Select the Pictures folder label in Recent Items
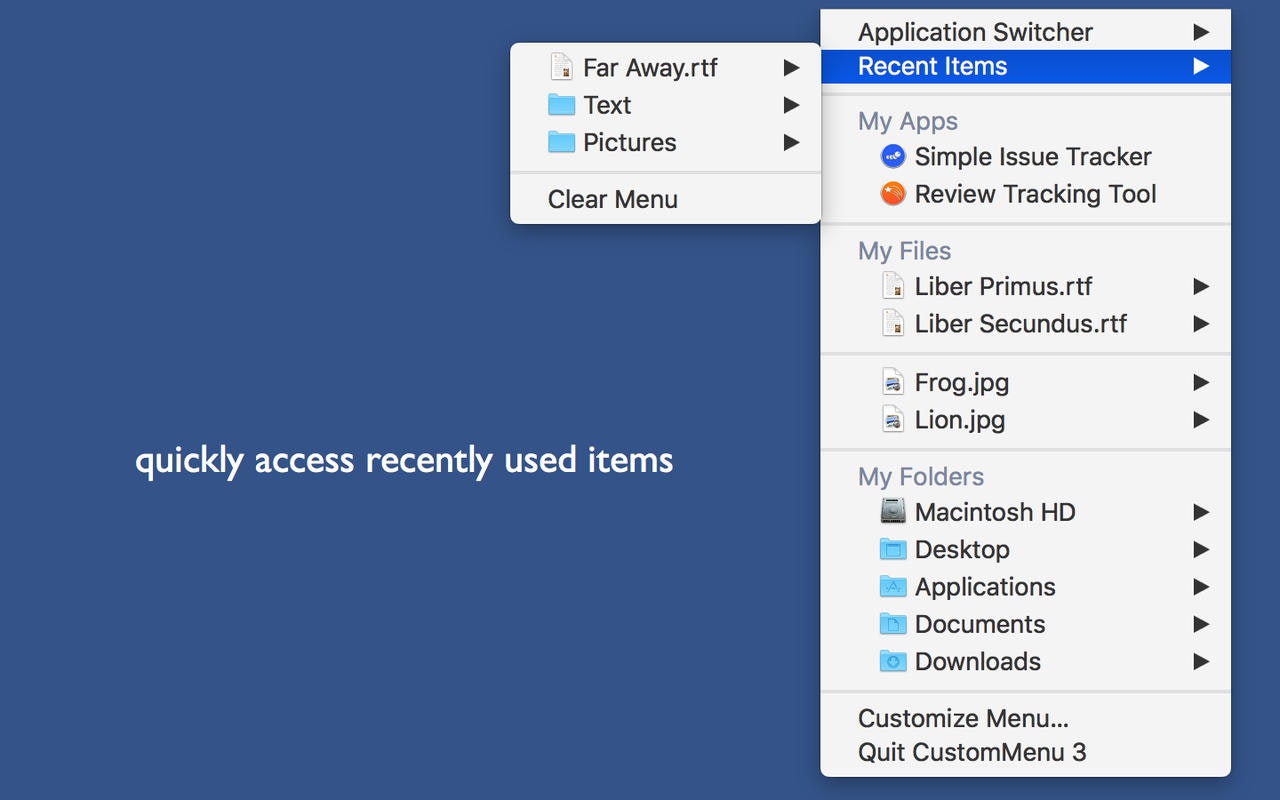 (x=630, y=142)
